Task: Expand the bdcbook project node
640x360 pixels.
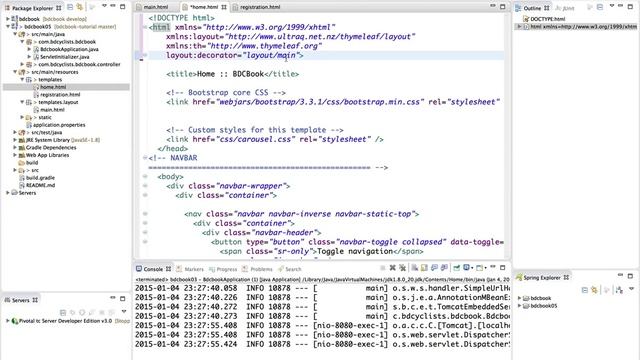Action: coord(8,19)
